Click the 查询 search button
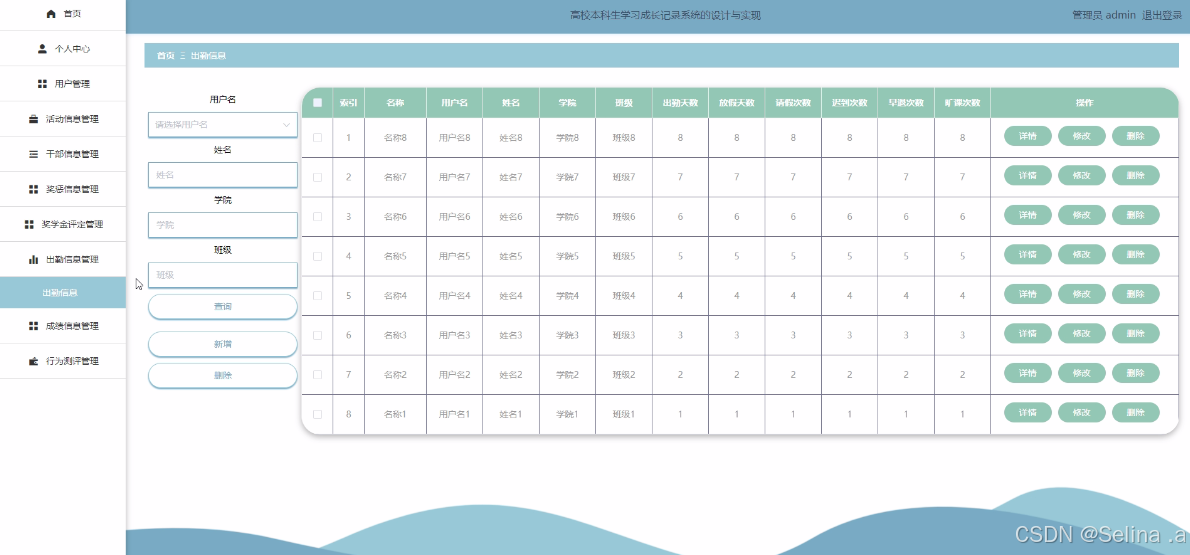 [222, 307]
